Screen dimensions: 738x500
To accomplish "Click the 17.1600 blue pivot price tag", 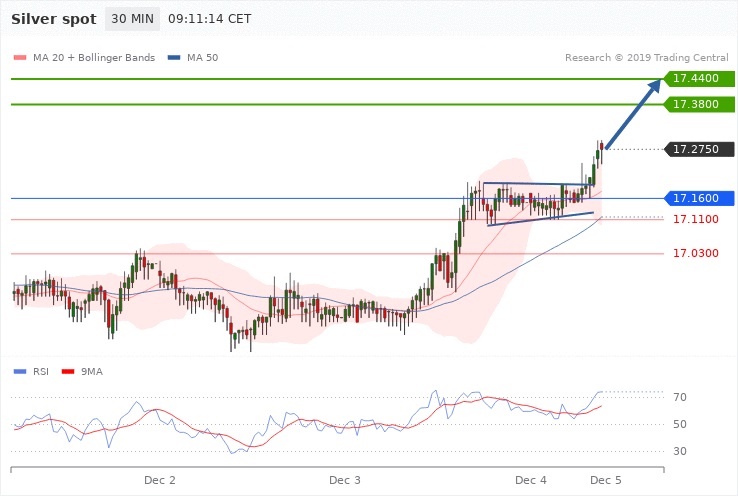I will coord(699,198).
